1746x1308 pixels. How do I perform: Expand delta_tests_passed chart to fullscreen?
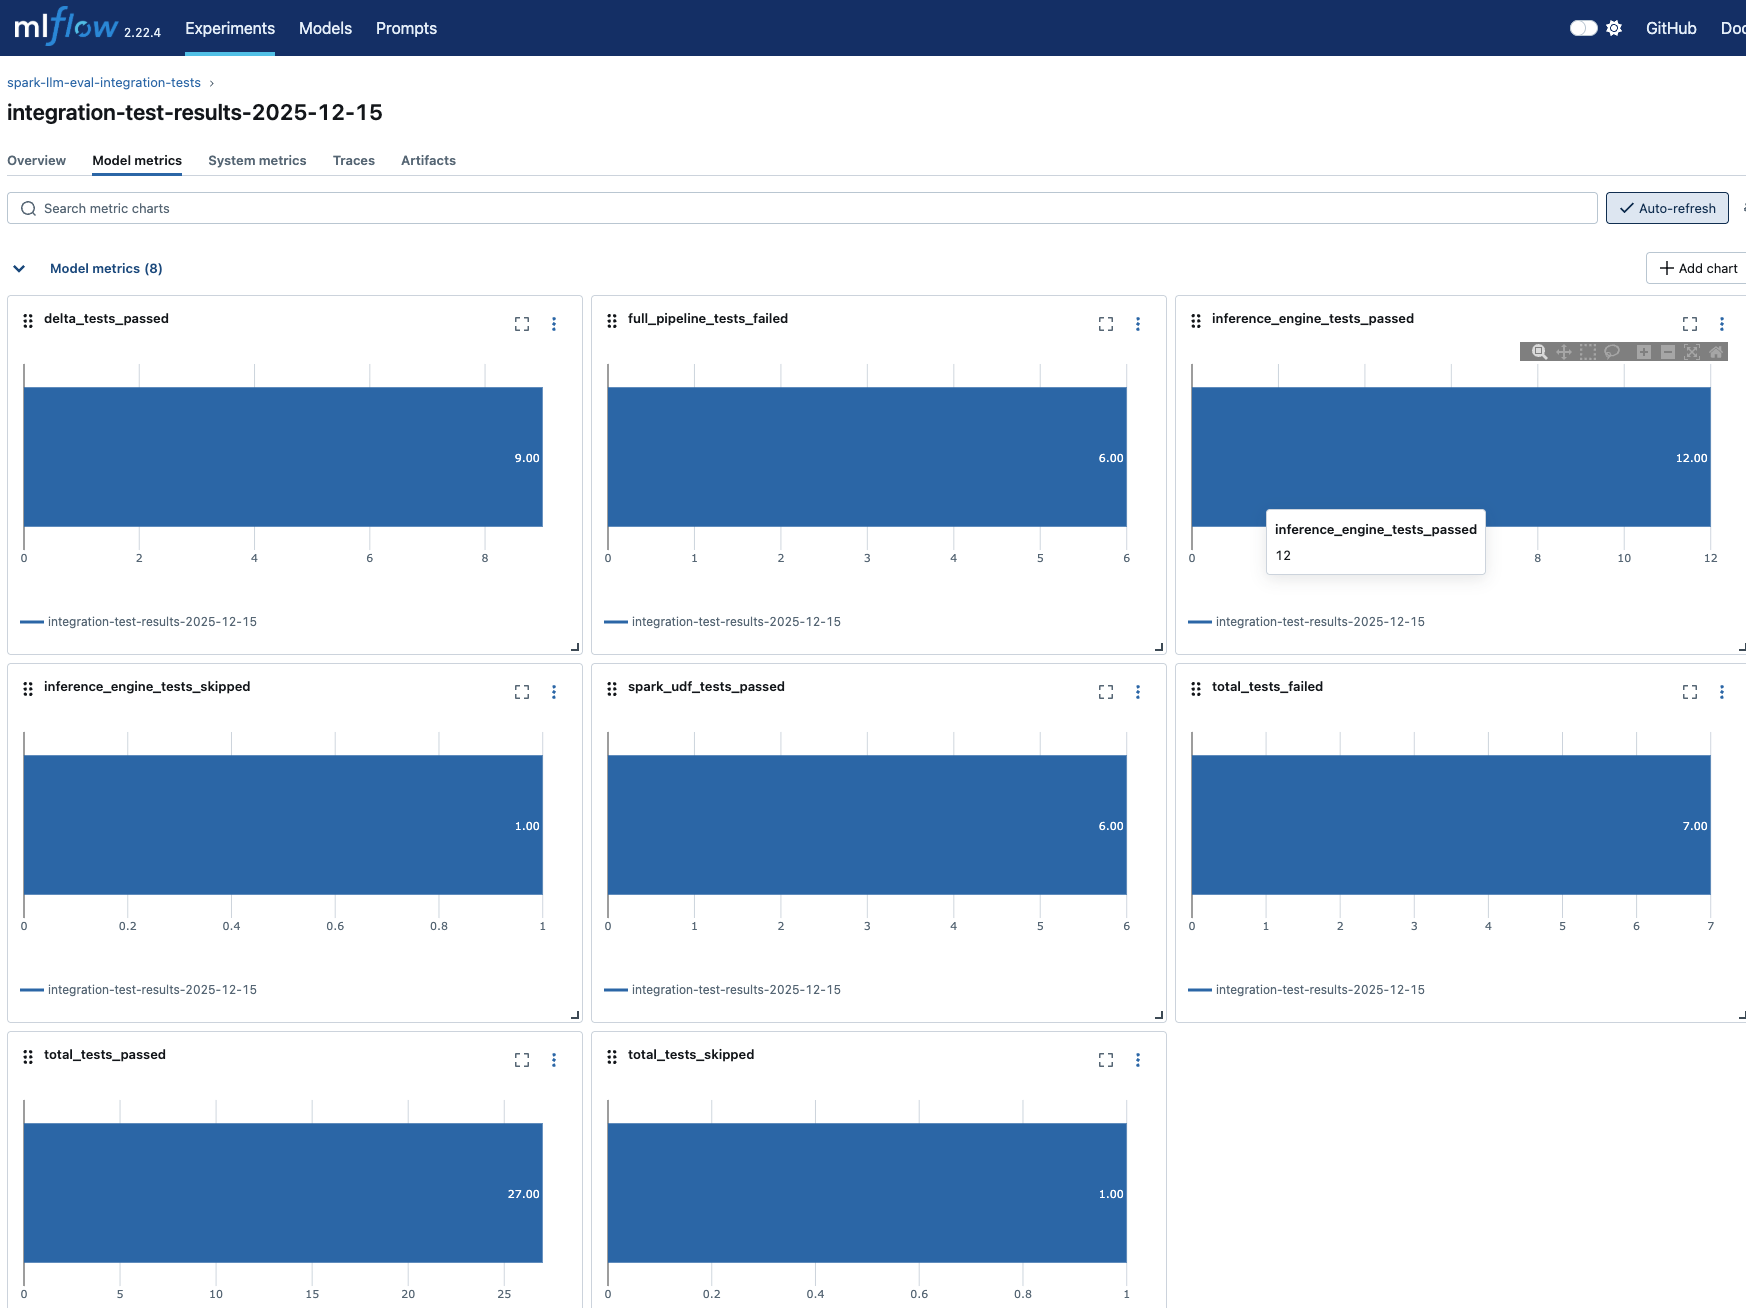[x=522, y=324]
